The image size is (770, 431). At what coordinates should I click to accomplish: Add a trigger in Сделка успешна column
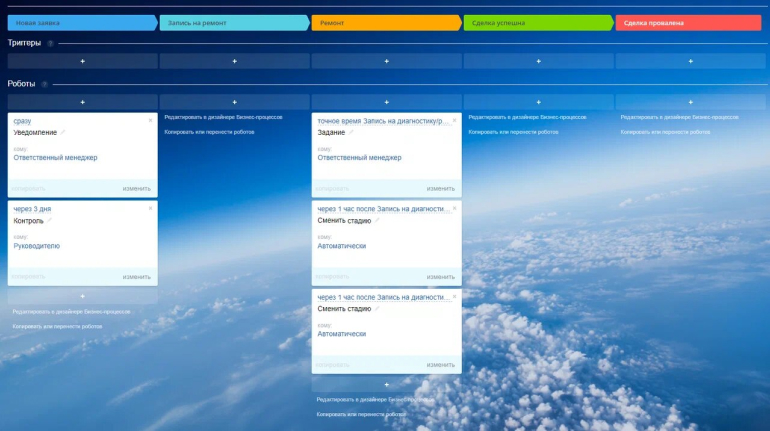538,61
